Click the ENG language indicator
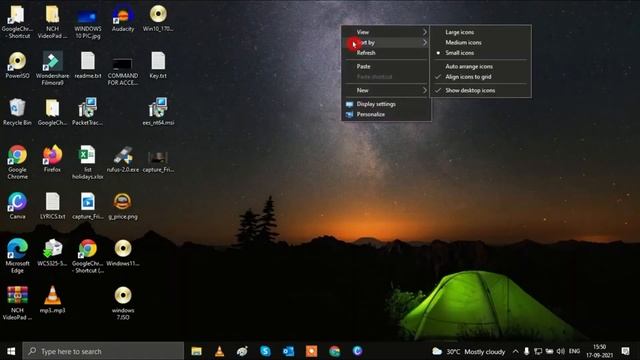 click(x=574, y=351)
